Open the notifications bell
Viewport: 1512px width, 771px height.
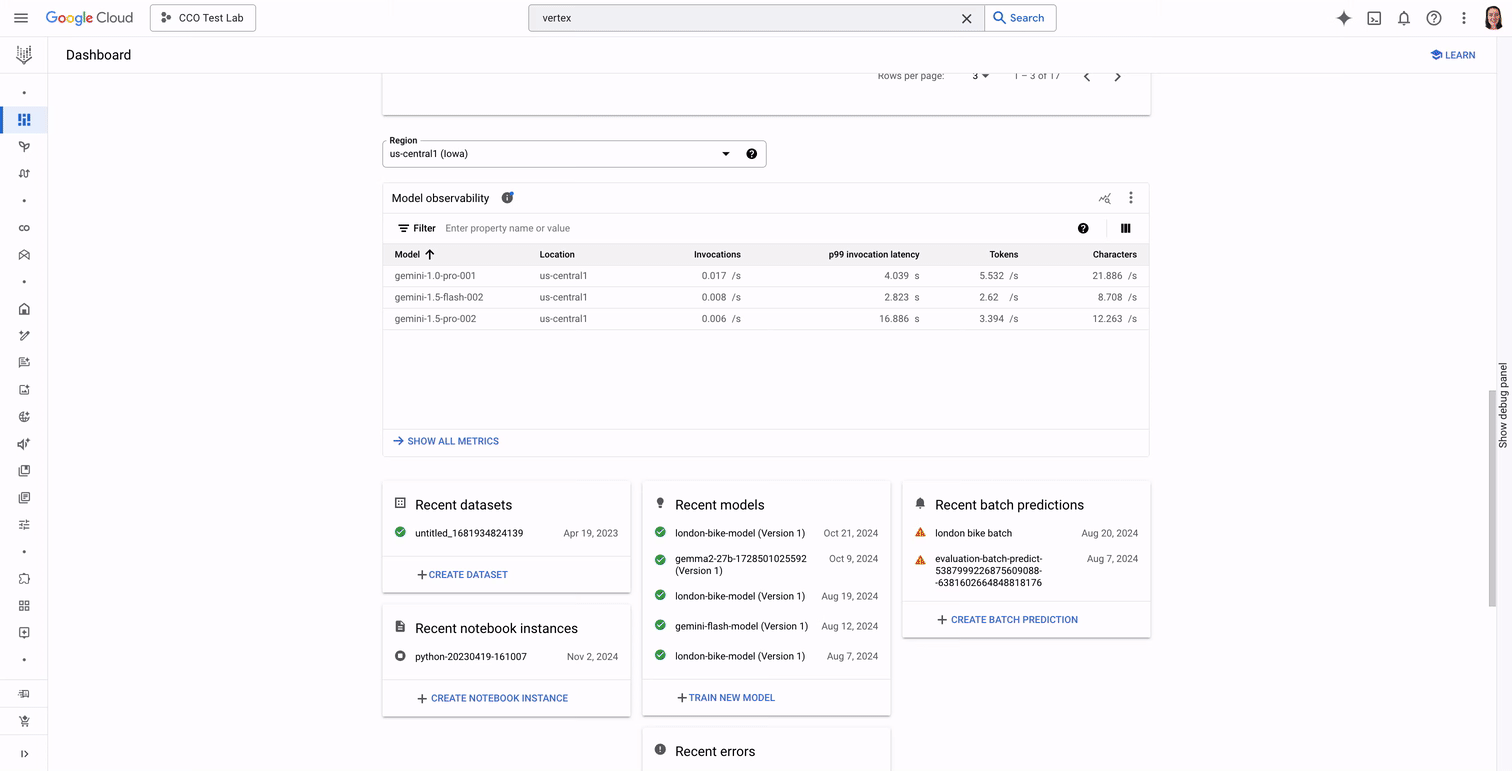coord(1404,17)
